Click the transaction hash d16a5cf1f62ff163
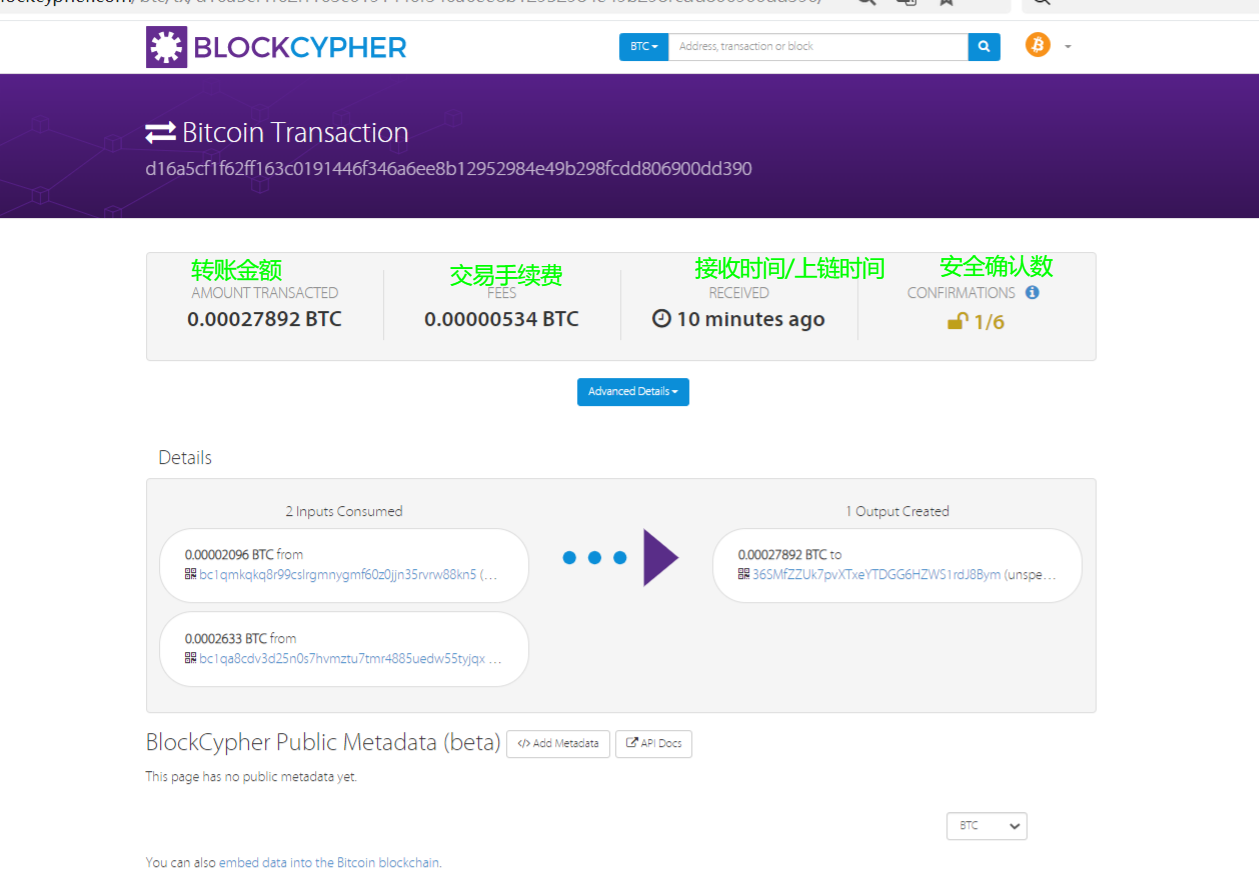The image size is (1259, 877). click(x=449, y=168)
